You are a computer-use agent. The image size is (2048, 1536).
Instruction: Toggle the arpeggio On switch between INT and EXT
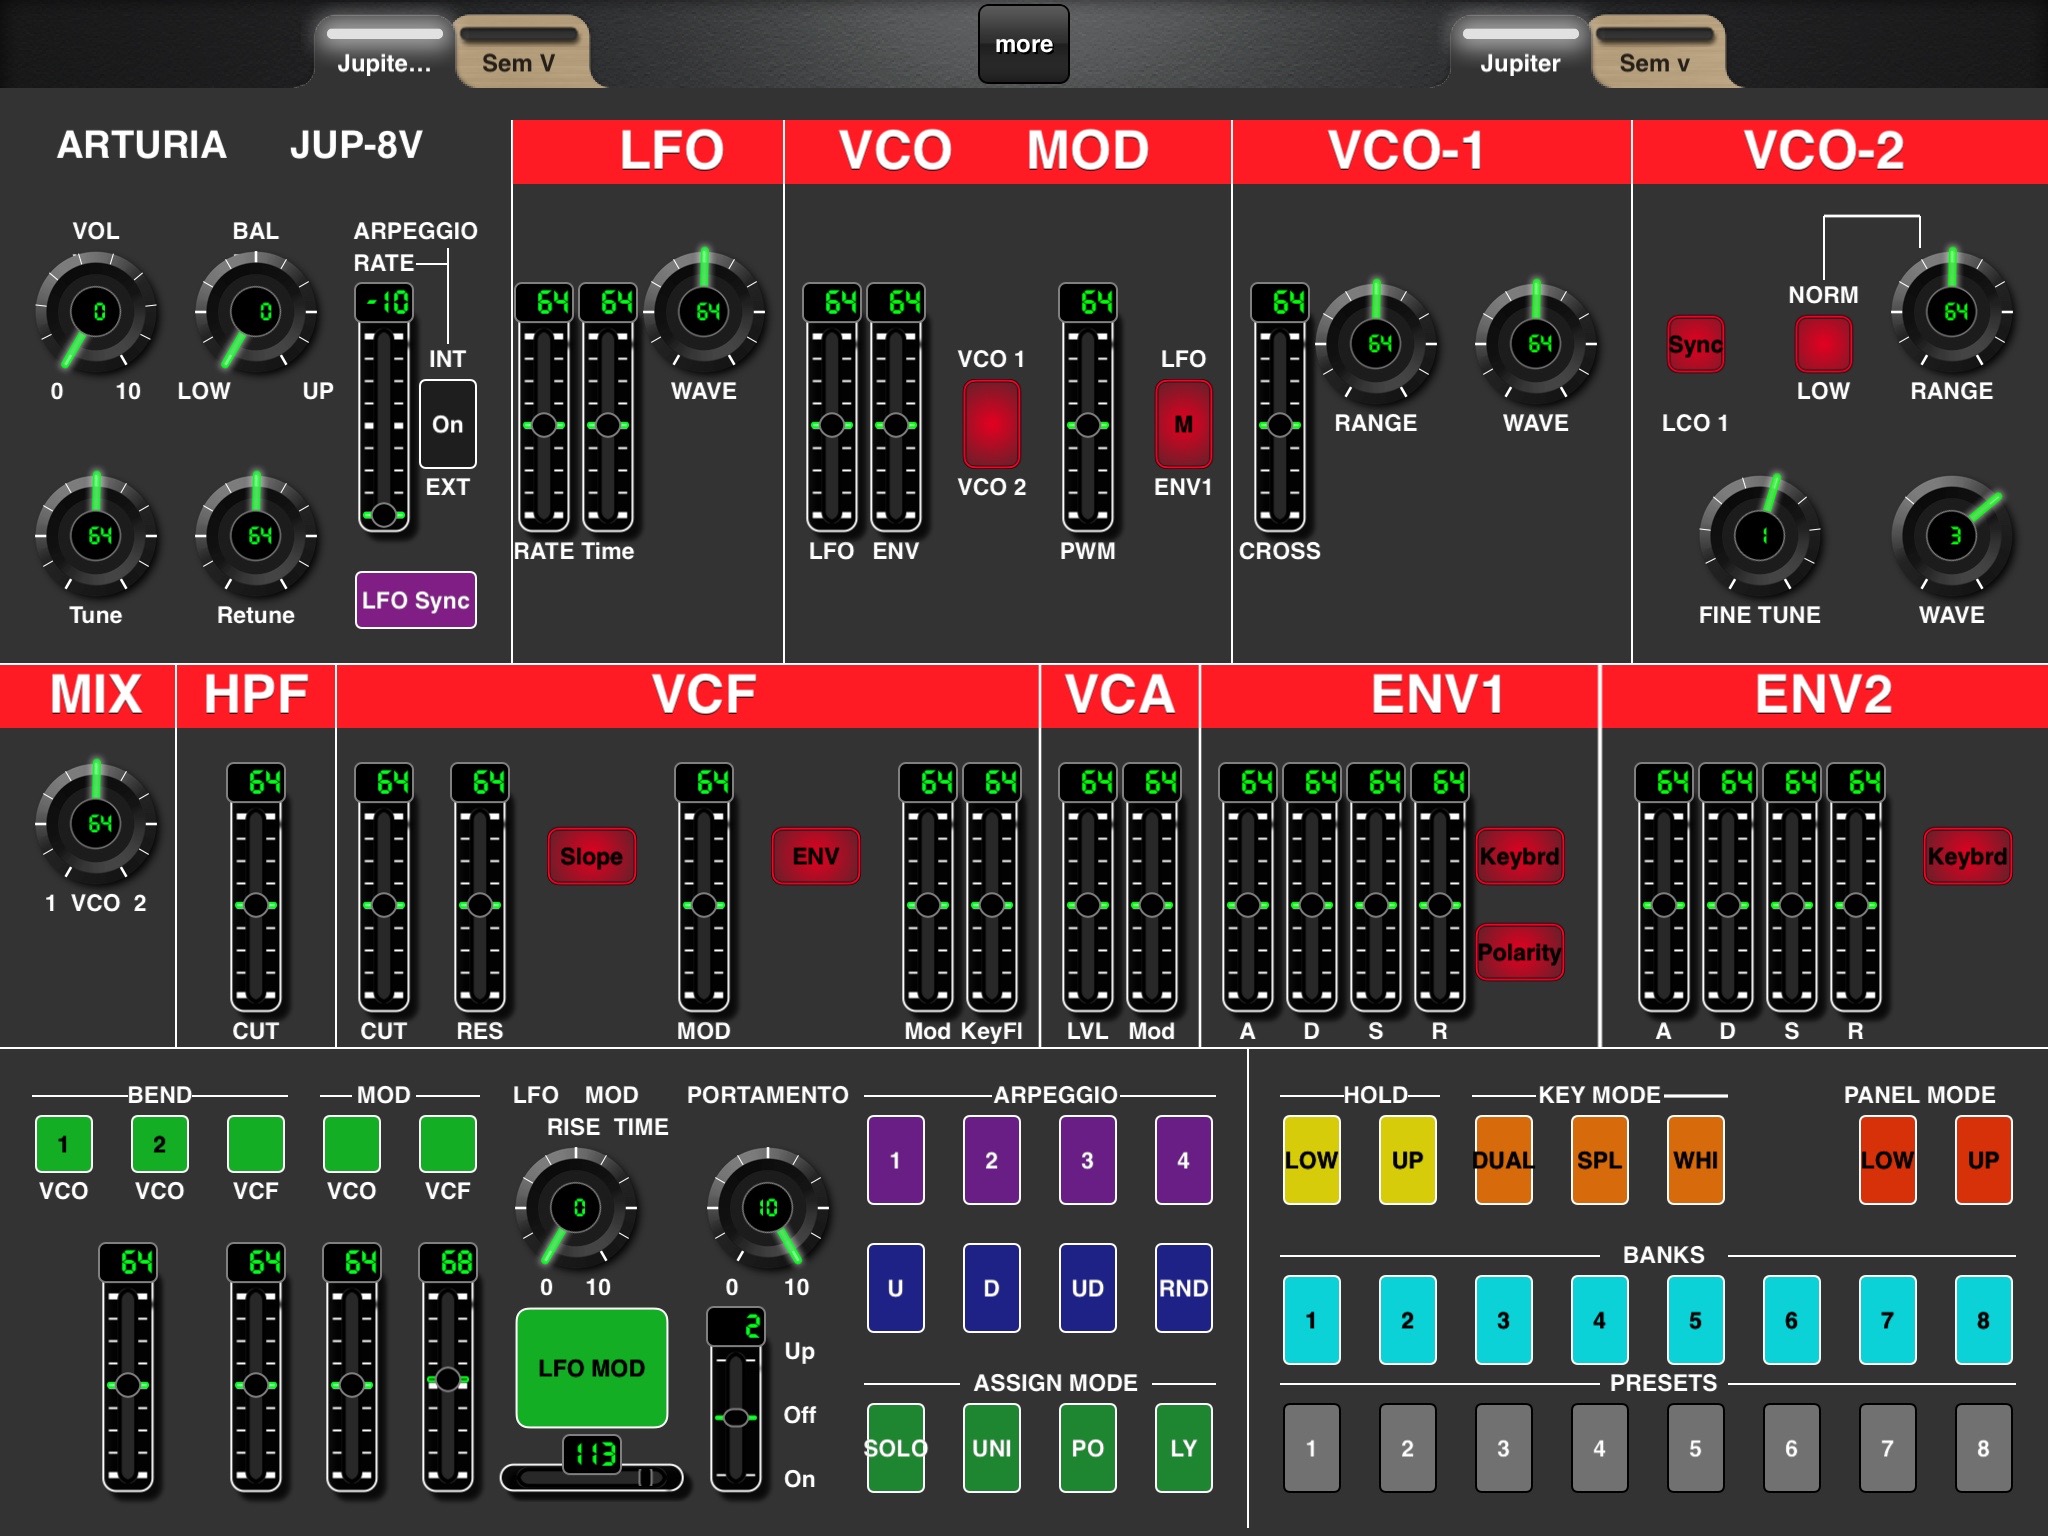(x=447, y=424)
